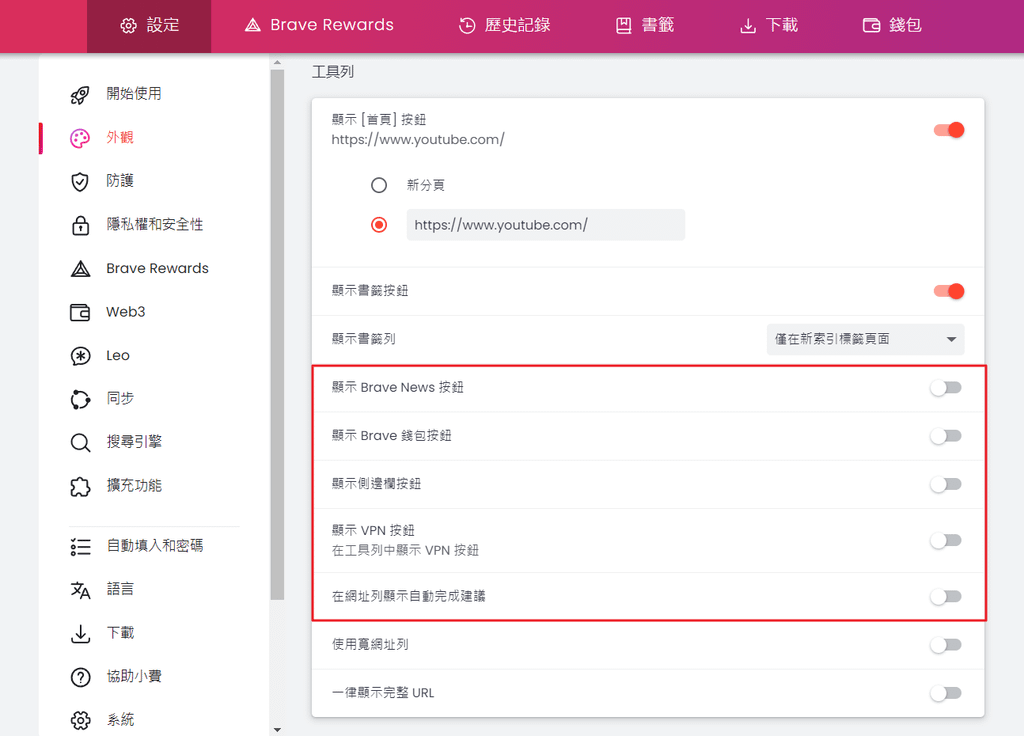Screen dimensions: 1024x736
Task: Click the sync icon for 同步
Action: (x=80, y=399)
